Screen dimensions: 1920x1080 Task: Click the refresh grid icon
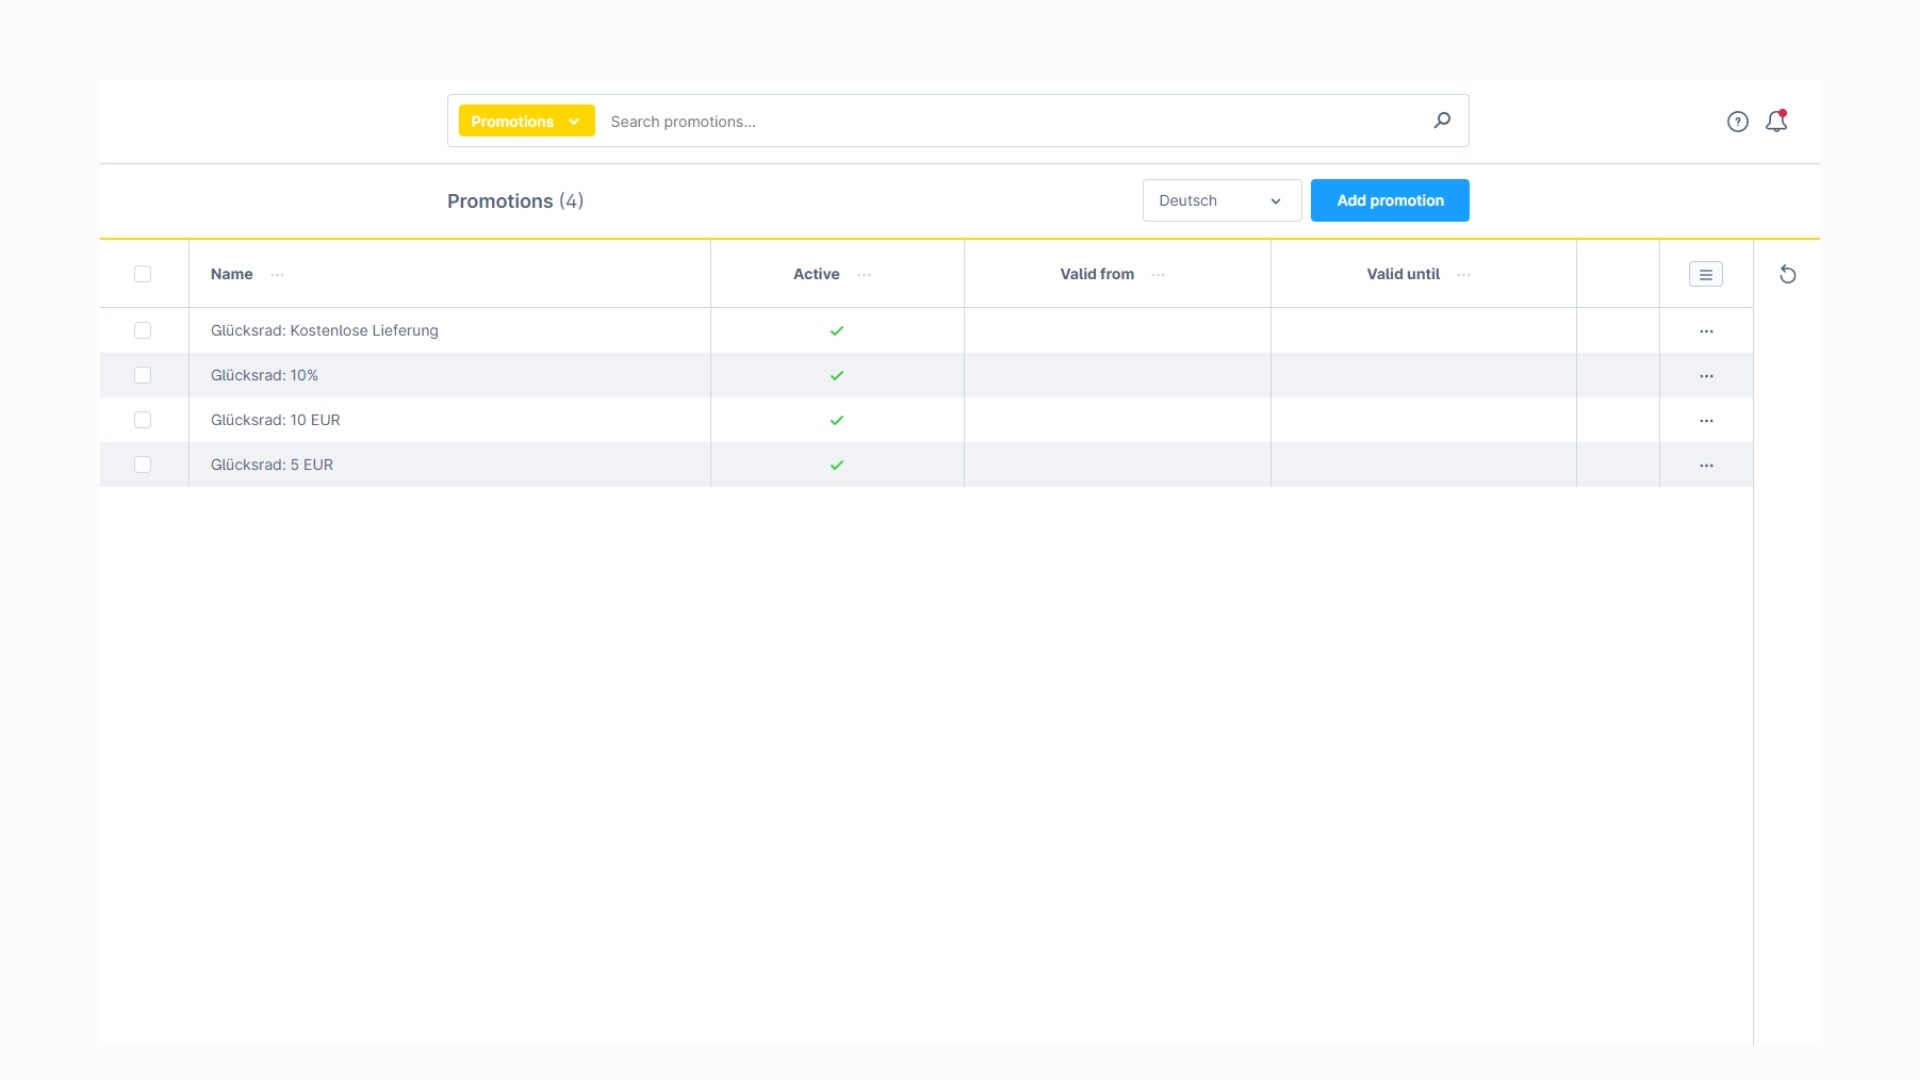[1788, 274]
